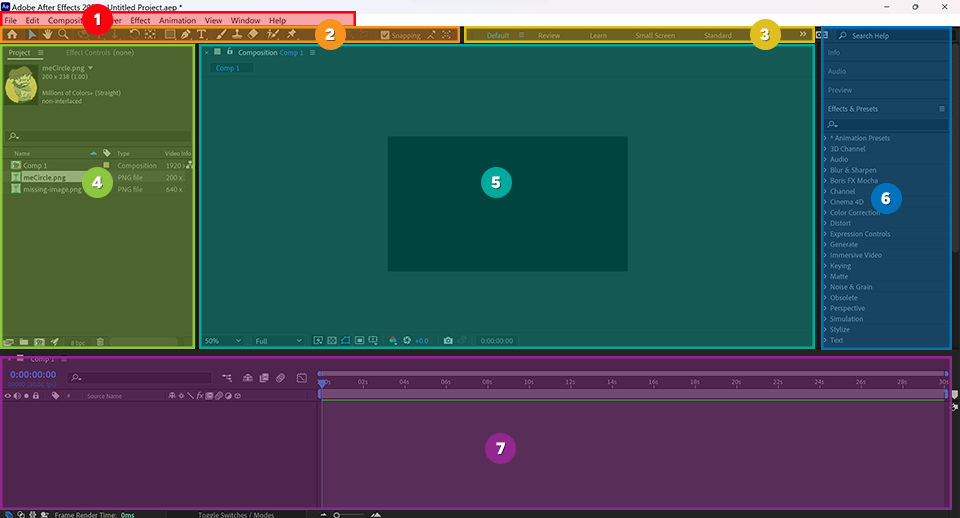The width and height of the screenshot is (960, 518).
Task: Expand the Distort effects category
Action: pos(825,223)
